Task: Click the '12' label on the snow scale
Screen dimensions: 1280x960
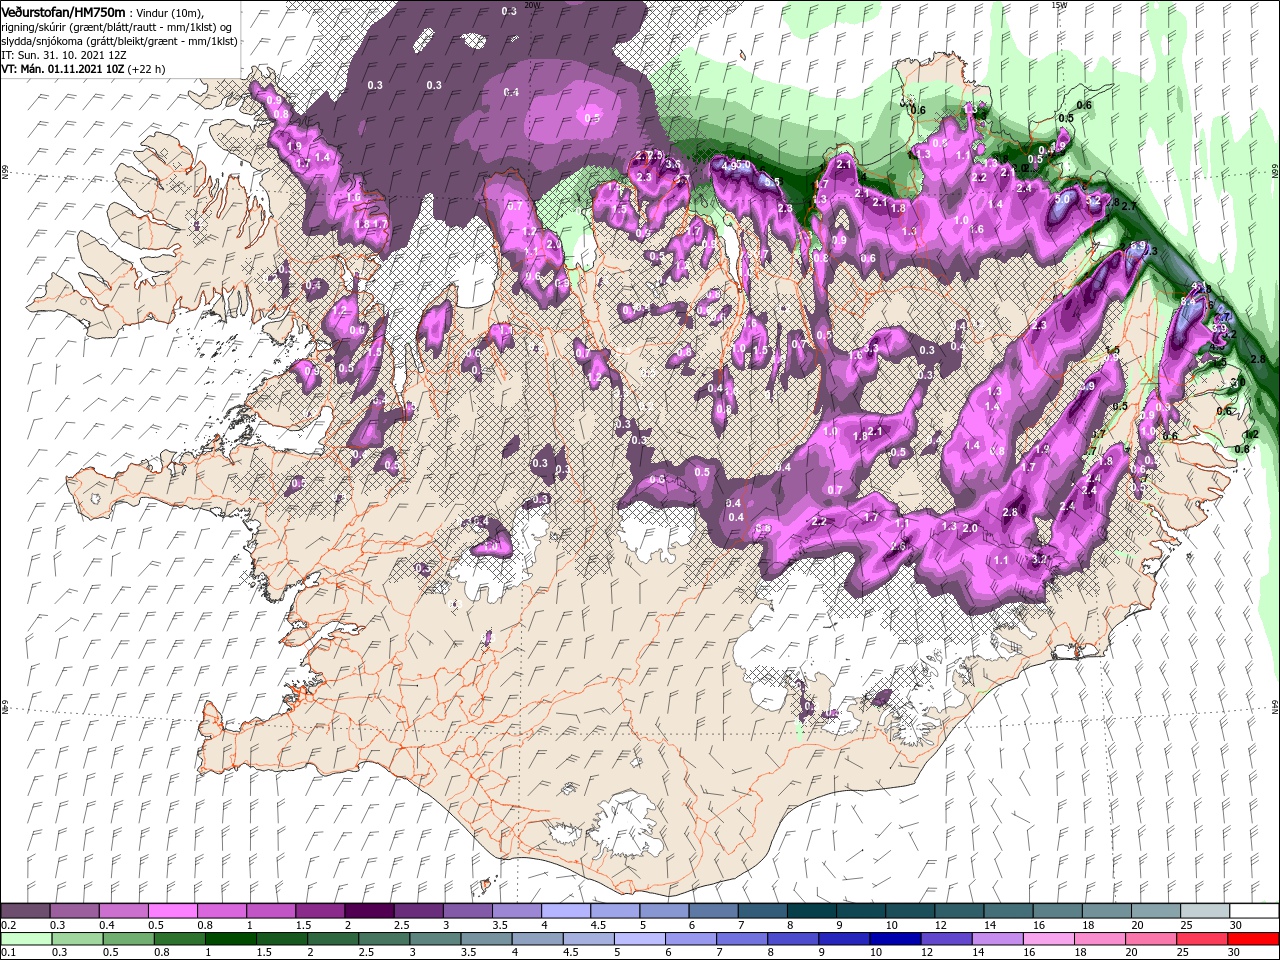Action: 940,925
